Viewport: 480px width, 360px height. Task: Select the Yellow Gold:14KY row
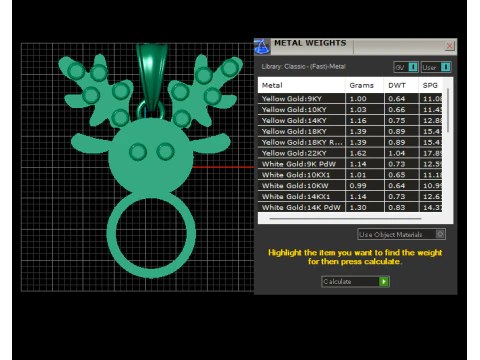pos(350,120)
